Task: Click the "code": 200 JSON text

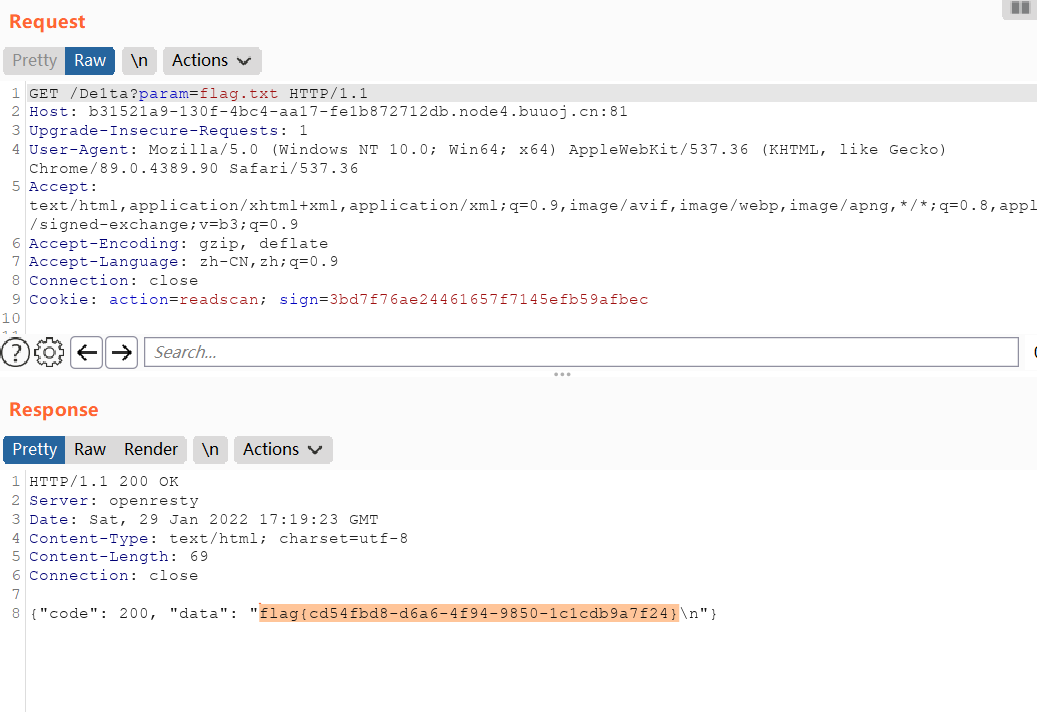Action: (x=94, y=613)
